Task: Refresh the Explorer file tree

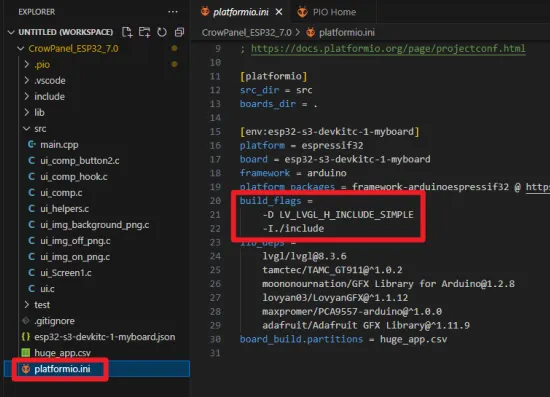Action: 162,32
